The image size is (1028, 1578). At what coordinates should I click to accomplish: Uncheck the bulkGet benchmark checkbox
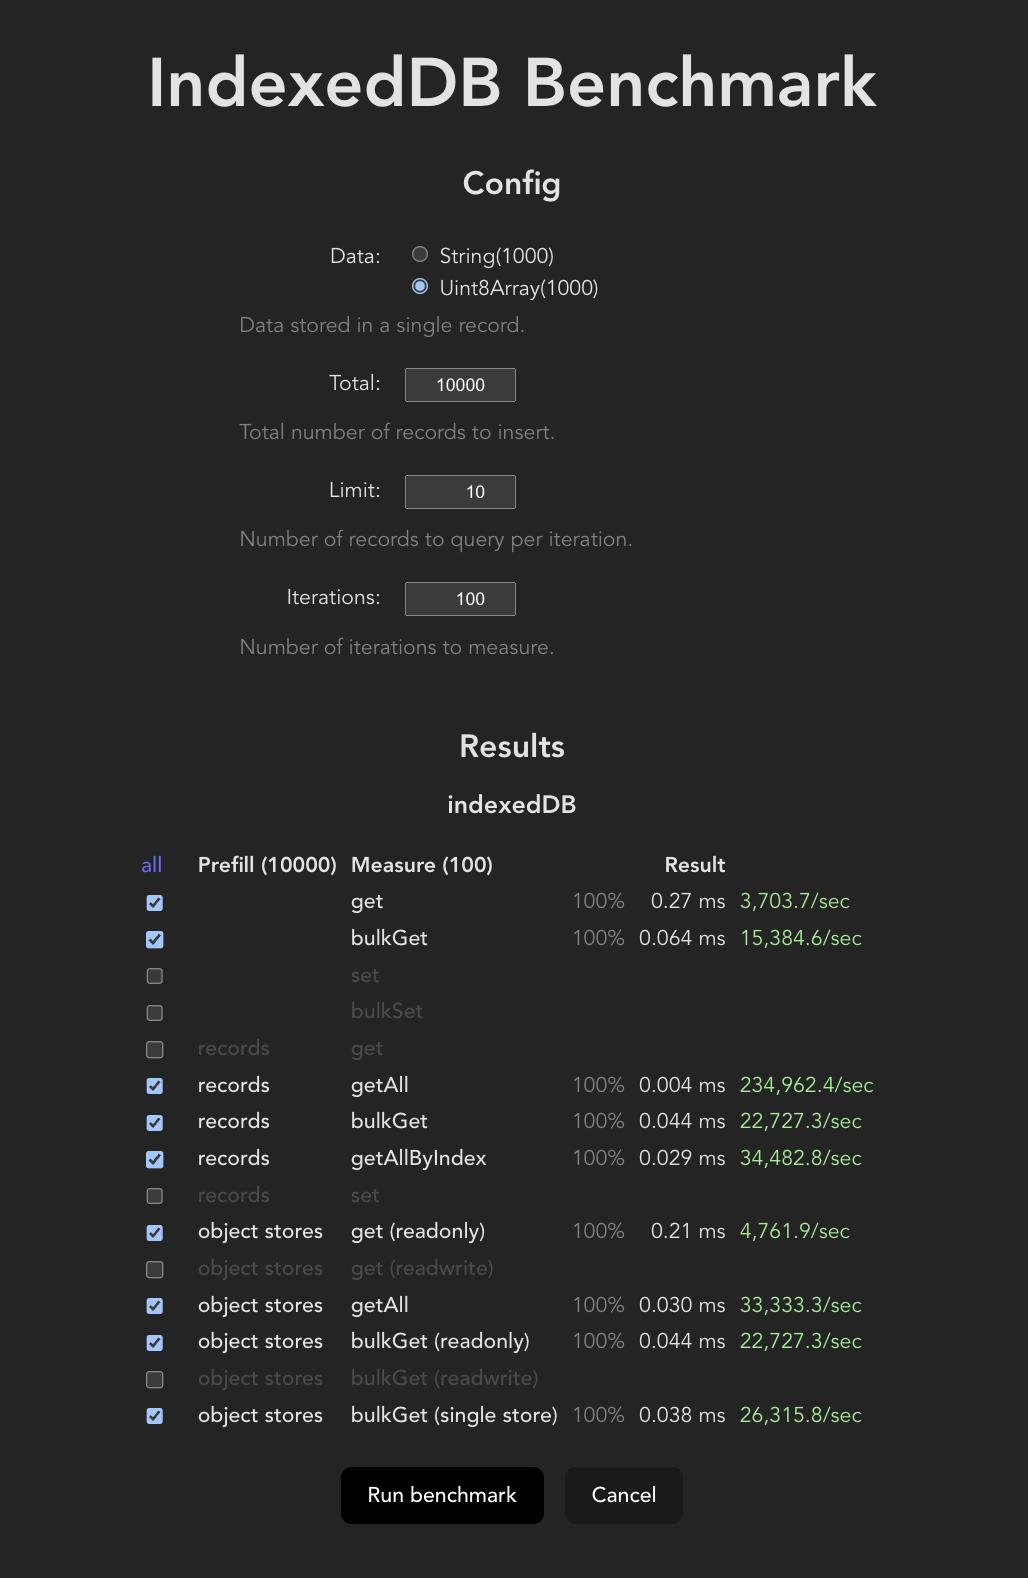pyautogui.click(x=154, y=939)
